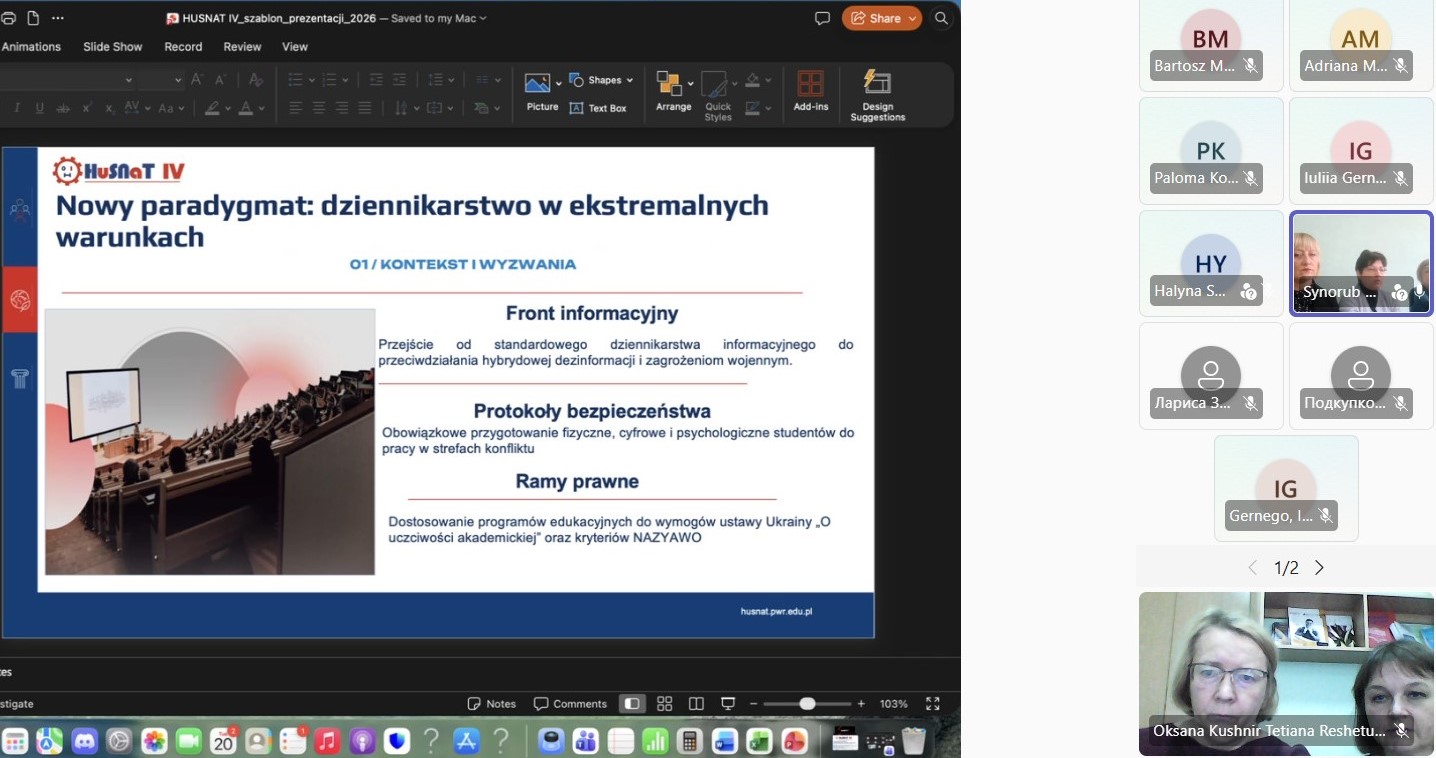Toggle underline formatting in the ribbon
Viewport: 1436px width, 758px height.
coord(40,108)
